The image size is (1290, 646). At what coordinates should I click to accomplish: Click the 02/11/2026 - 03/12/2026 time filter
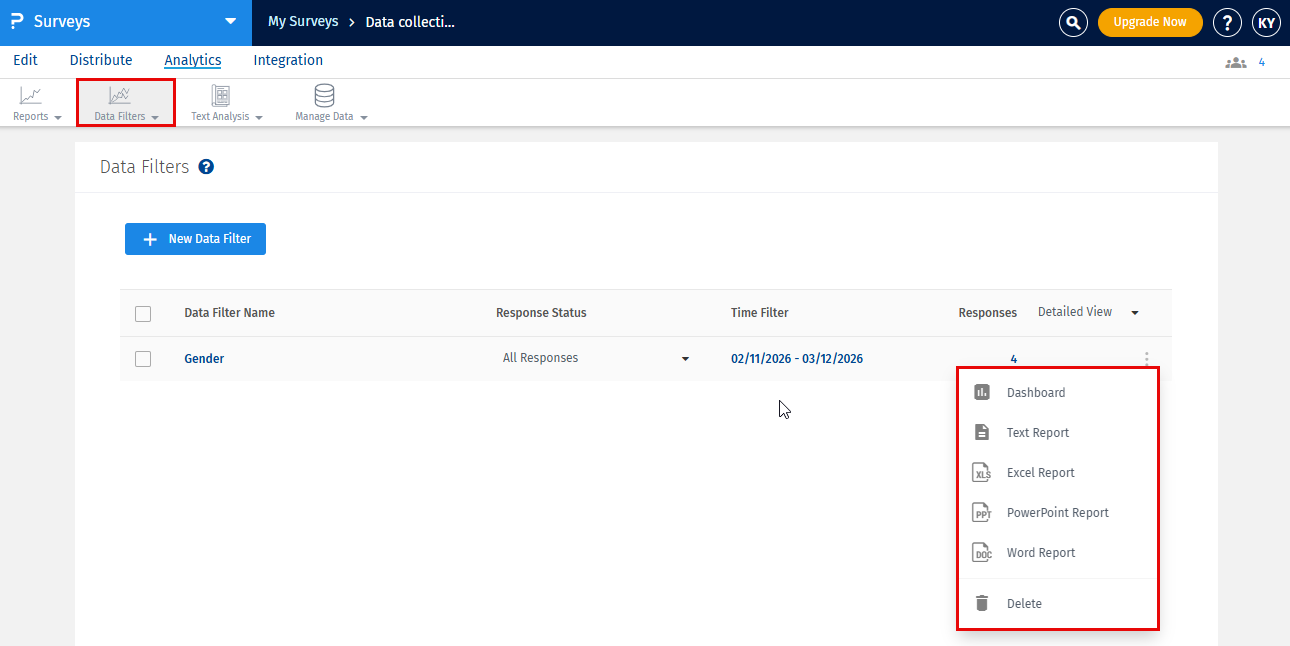(x=797, y=358)
